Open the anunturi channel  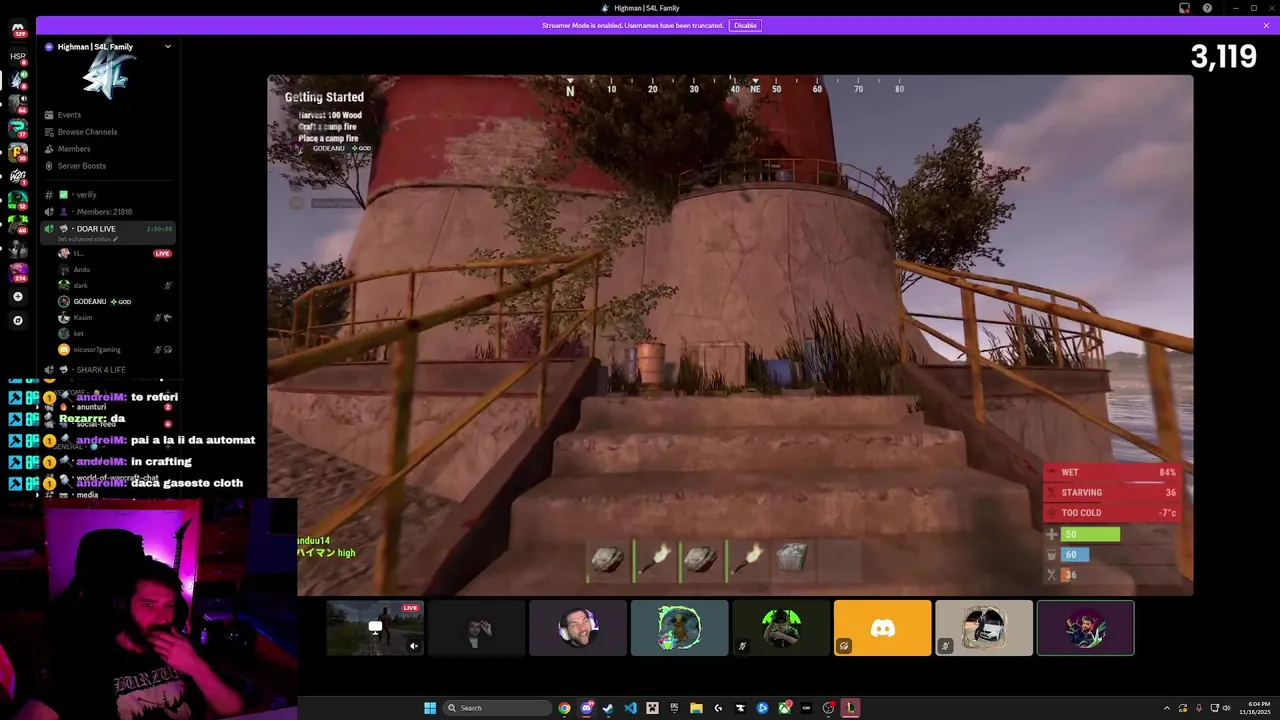(91, 407)
